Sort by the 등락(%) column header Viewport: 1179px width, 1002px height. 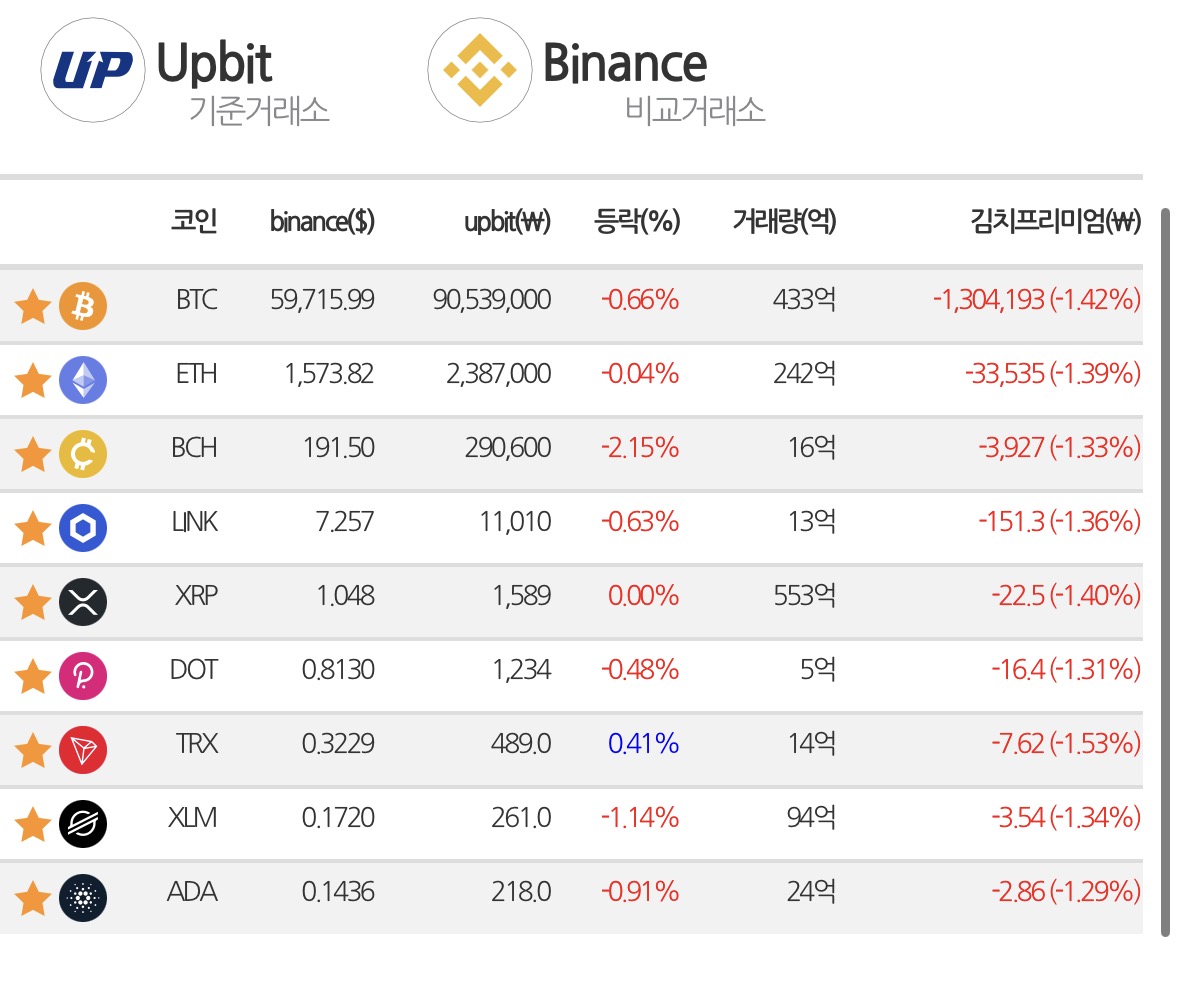[x=637, y=221]
